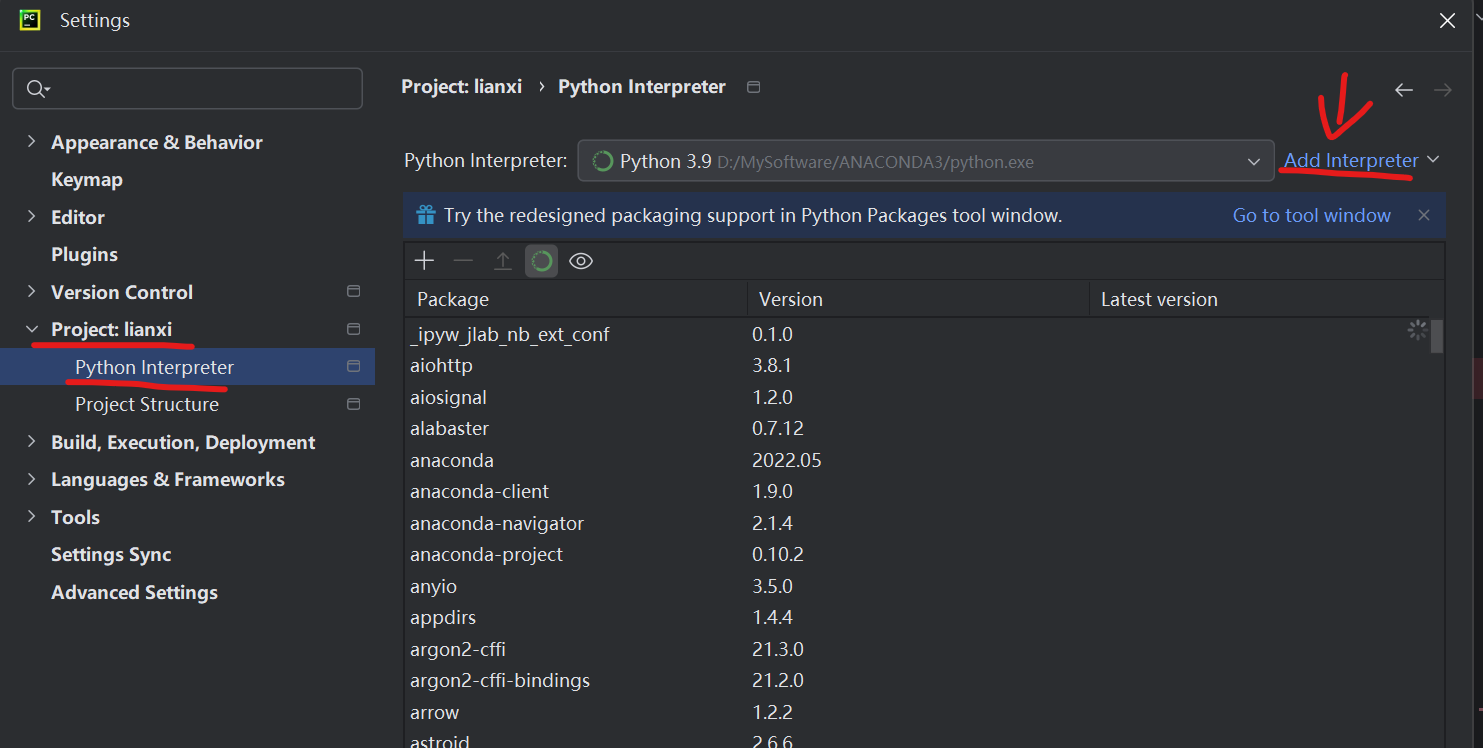
Task: Open the Plugins settings page
Action: pos(84,255)
